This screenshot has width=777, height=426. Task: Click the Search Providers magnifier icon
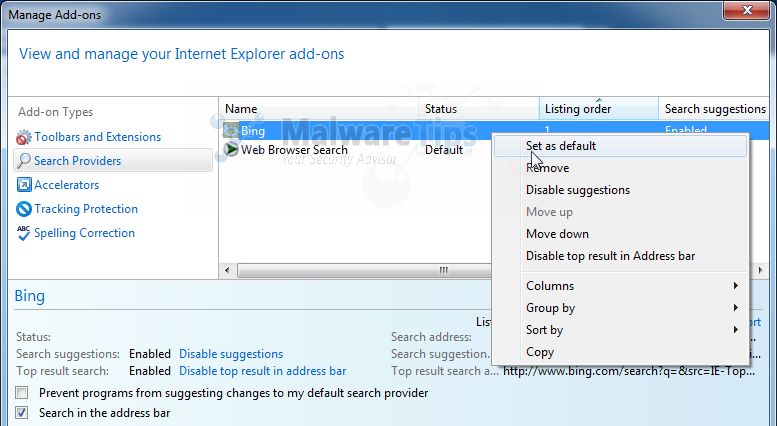(23, 161)
